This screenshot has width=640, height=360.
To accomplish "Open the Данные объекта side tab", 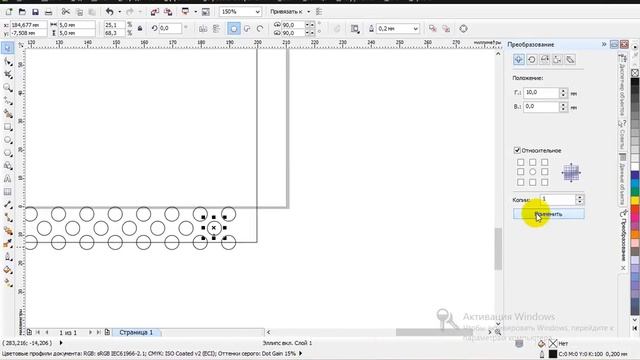I will coord(622,180).
